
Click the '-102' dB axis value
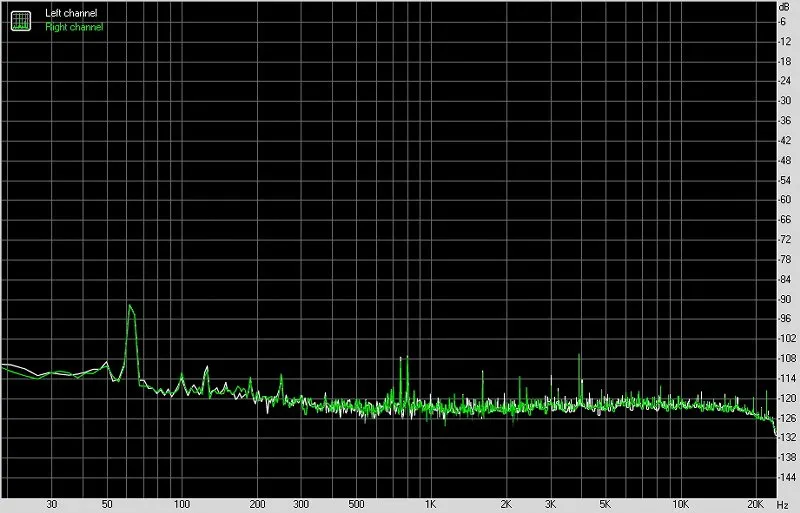pyautogui.click(x=787, y=339)
